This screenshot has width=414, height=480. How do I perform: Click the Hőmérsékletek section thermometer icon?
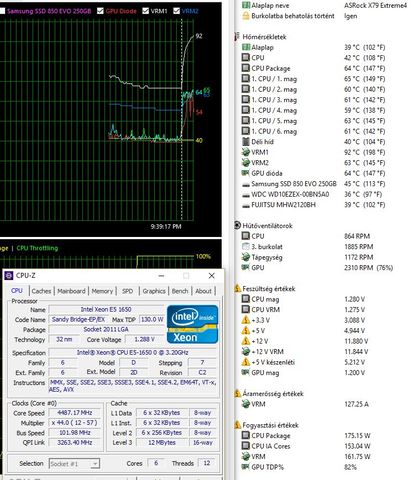[237, 37]
